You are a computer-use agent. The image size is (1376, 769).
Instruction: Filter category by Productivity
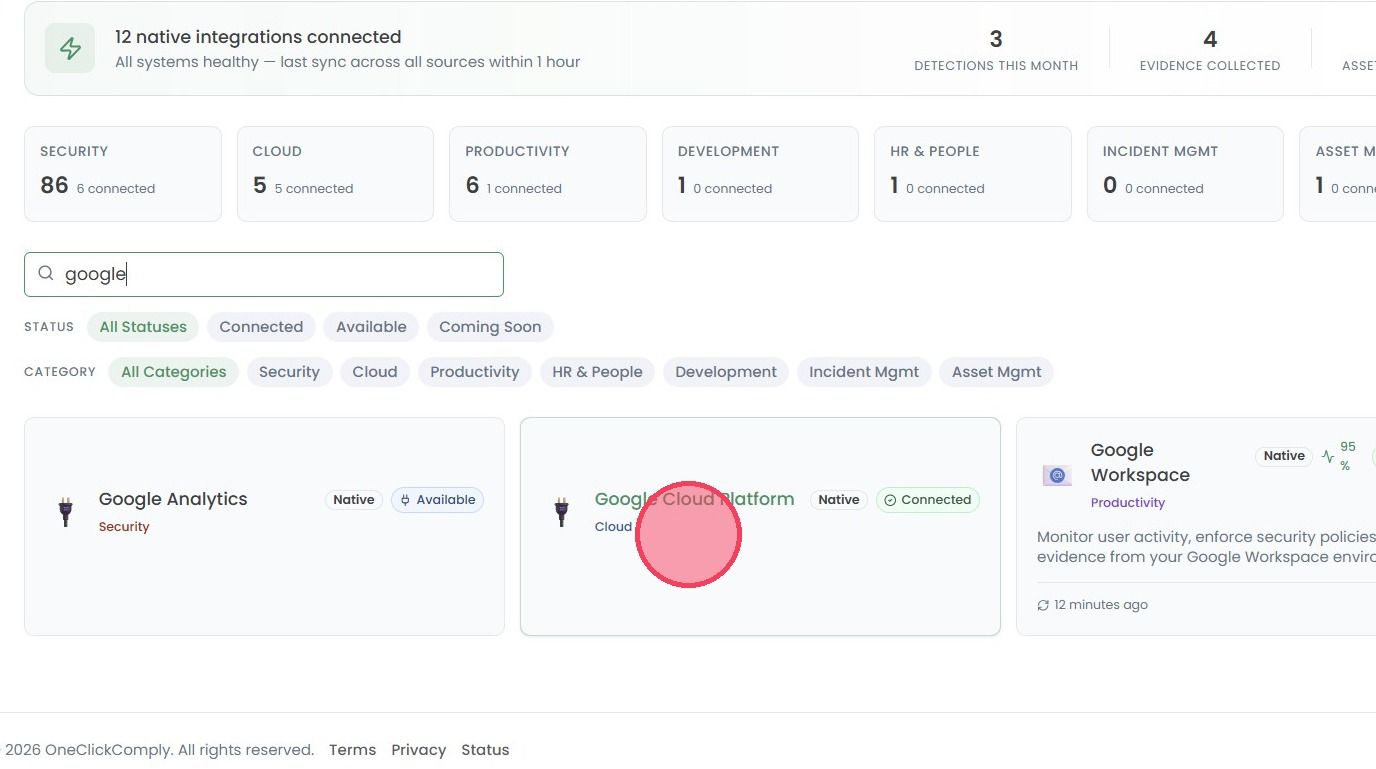475,372
